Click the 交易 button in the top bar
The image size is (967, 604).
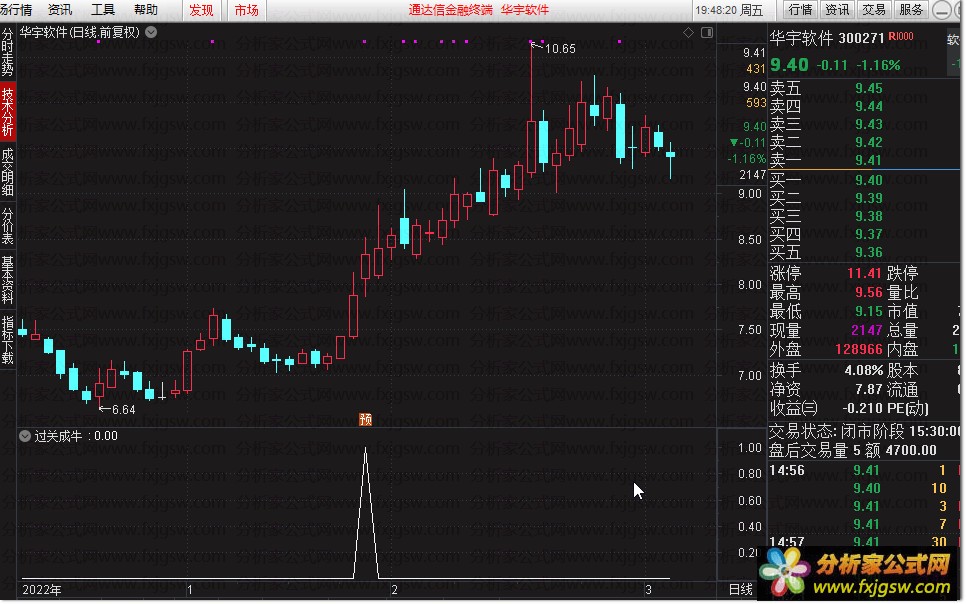[874, 10]
